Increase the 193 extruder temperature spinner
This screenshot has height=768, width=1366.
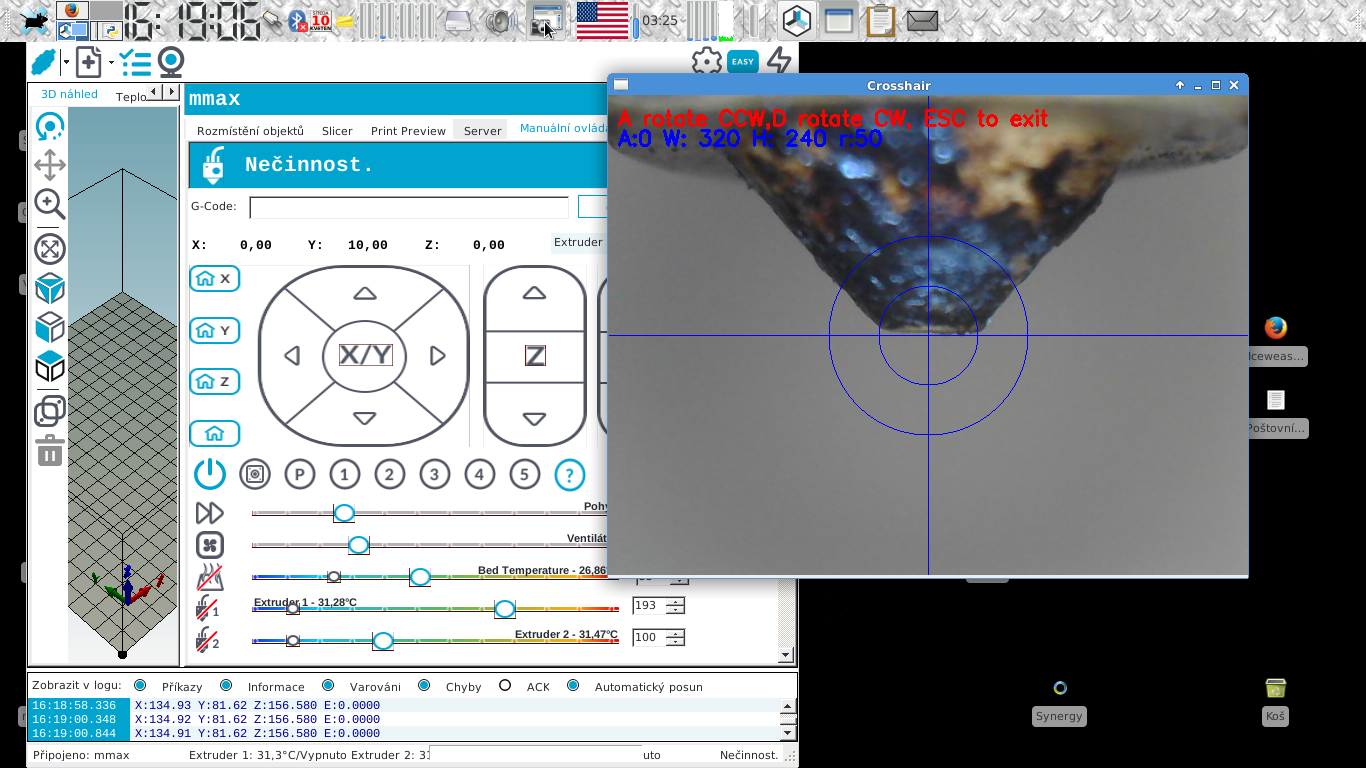pos(676,601)
